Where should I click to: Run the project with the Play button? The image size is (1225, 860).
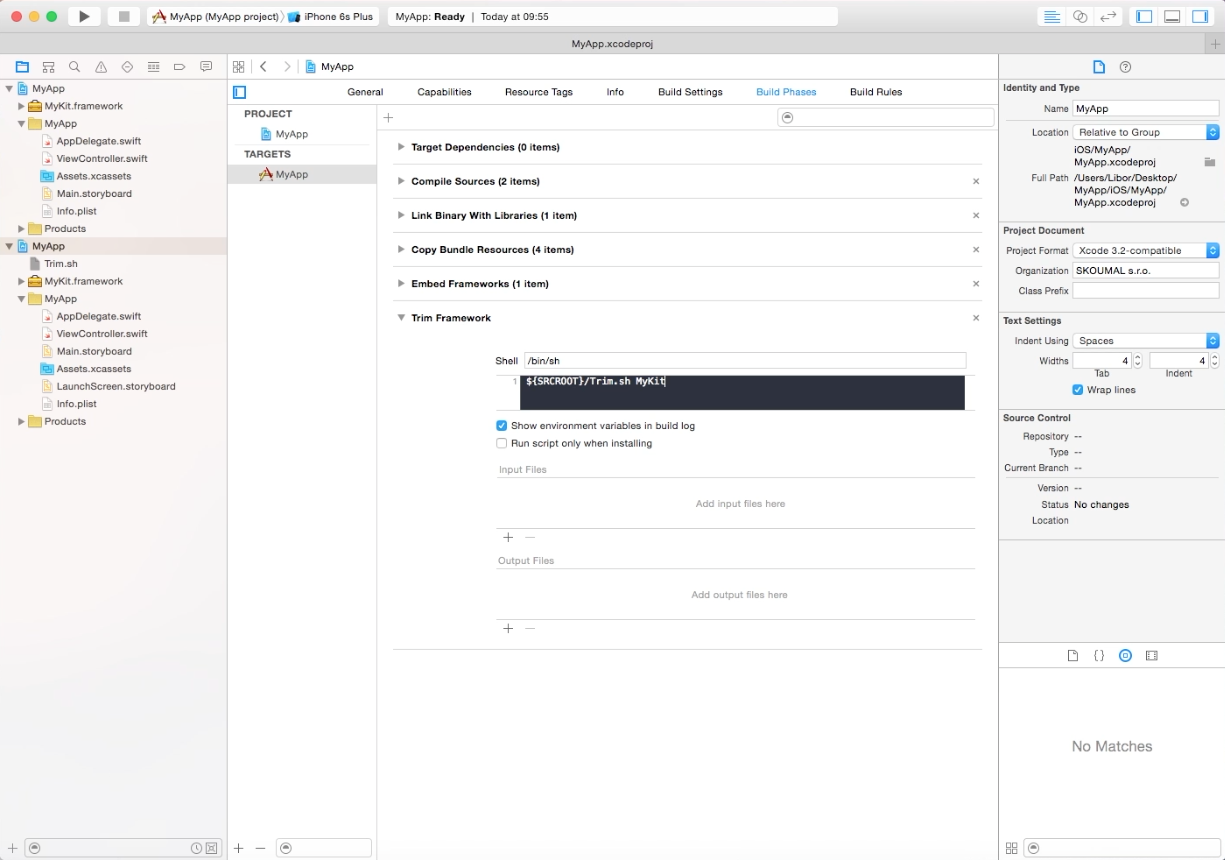pos(84,16)
